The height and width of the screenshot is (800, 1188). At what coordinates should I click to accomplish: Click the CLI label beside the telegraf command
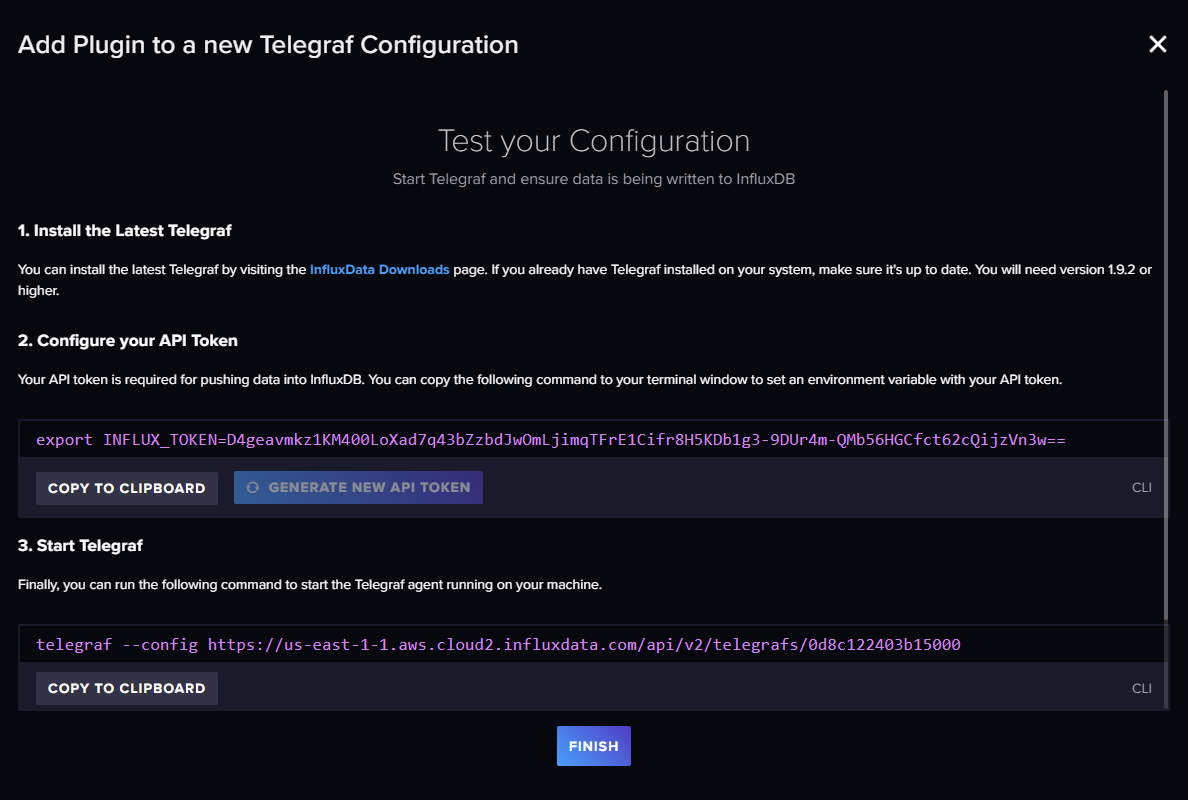1141,688
